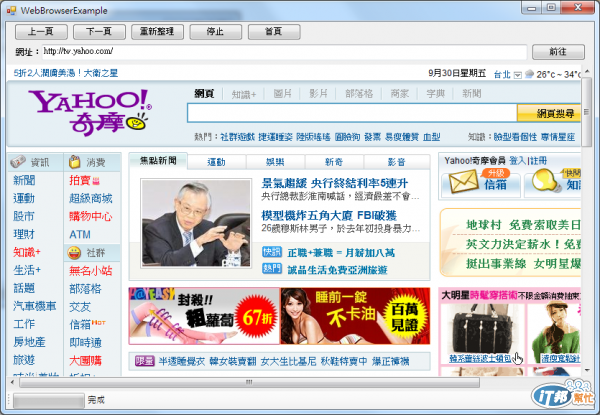The image size is (600, 415).
Task: Open 股市 in the sidebar
Action: tap(24, 216)
